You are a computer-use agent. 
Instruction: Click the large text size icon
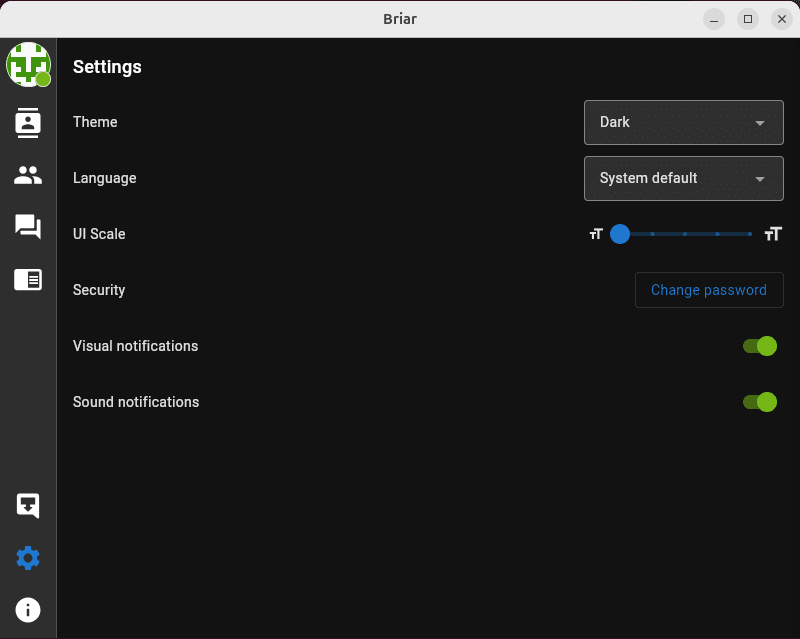tap(772, 234)
